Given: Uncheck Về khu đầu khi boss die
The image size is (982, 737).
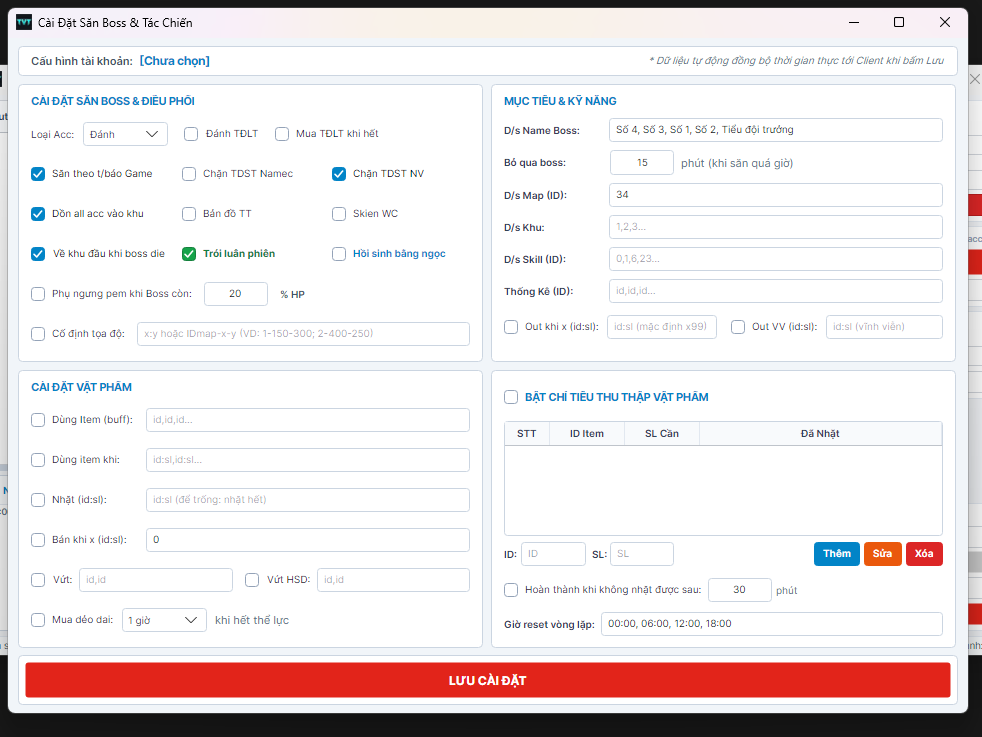Looking at the screenshot, I should [38, 254].
